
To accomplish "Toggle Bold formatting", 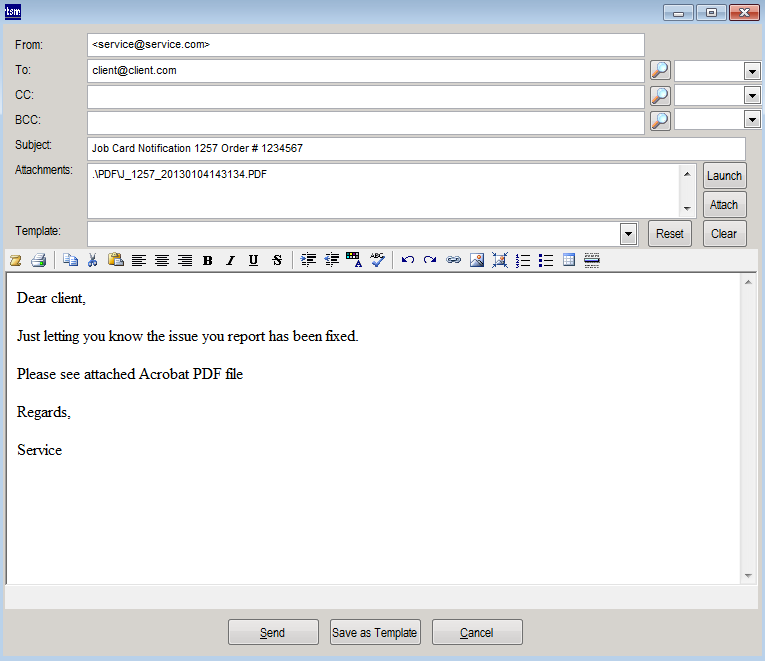I will 207,260.
